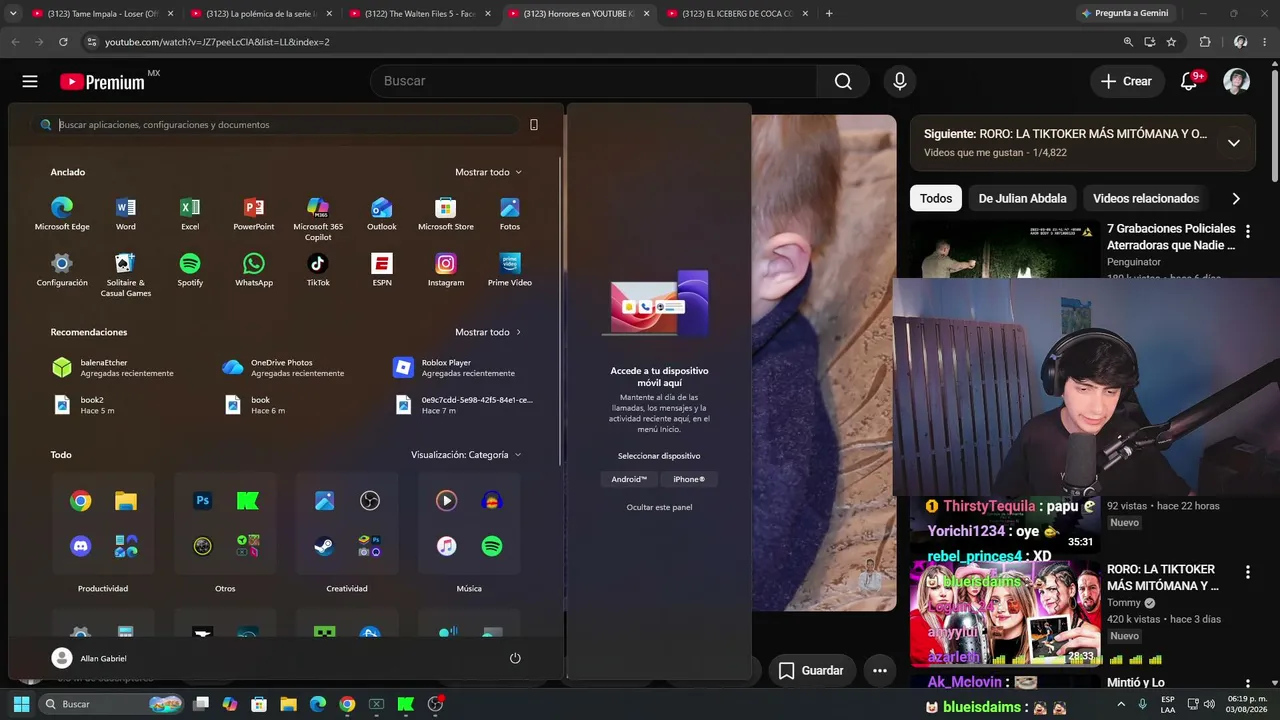
Task: Open Microsoft 365 Copilot pinned app
Action: click(318, 219)
